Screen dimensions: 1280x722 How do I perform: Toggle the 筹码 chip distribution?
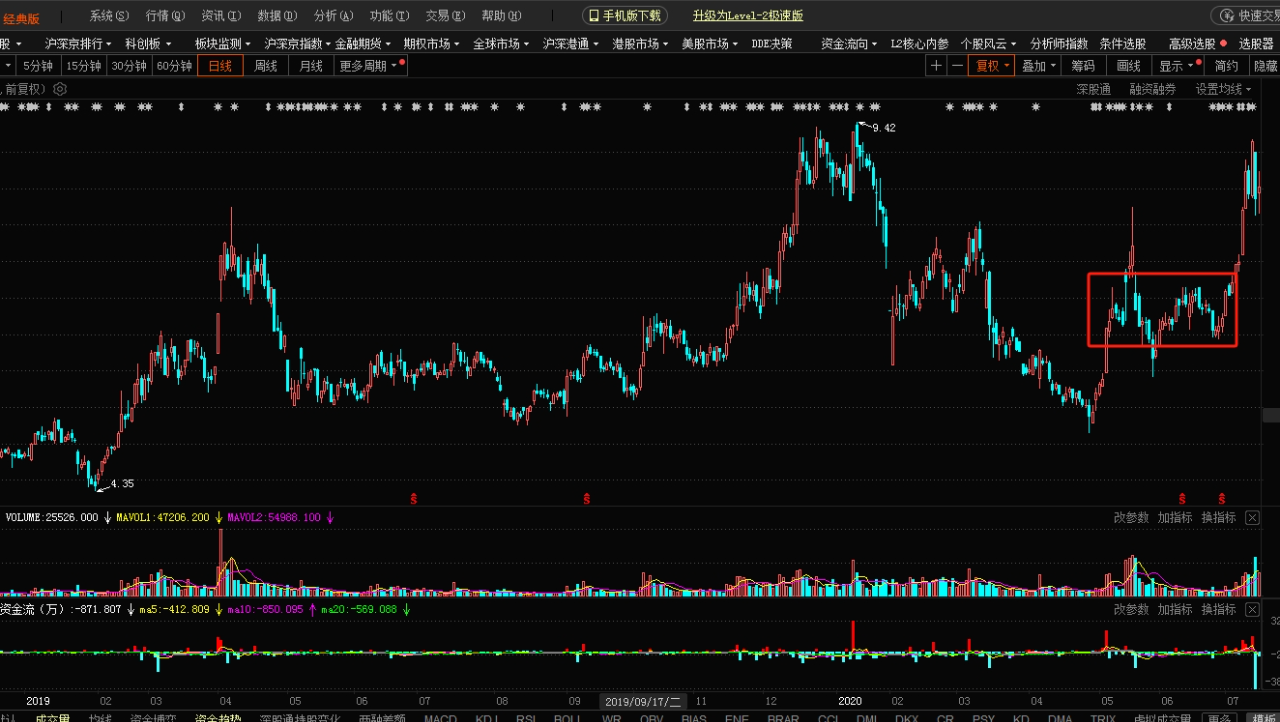pos(1083,66)
